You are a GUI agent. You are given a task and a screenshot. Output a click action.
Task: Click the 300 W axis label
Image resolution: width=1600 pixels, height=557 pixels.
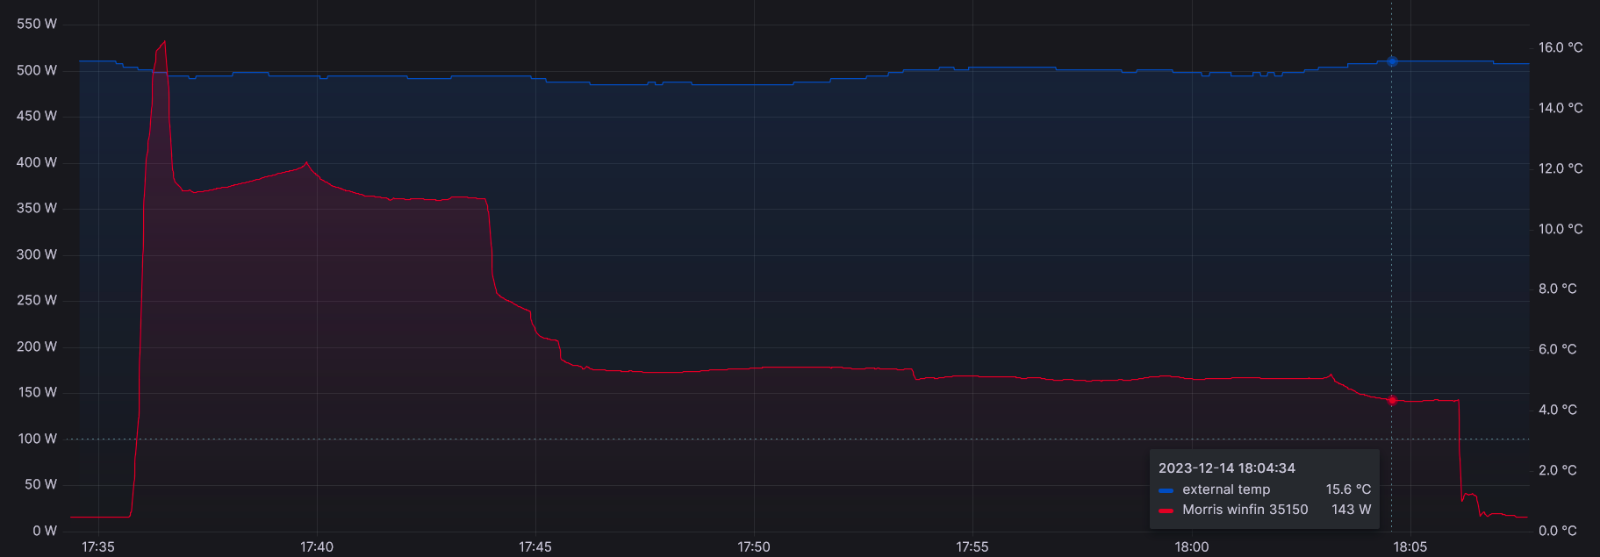point(37,254)
